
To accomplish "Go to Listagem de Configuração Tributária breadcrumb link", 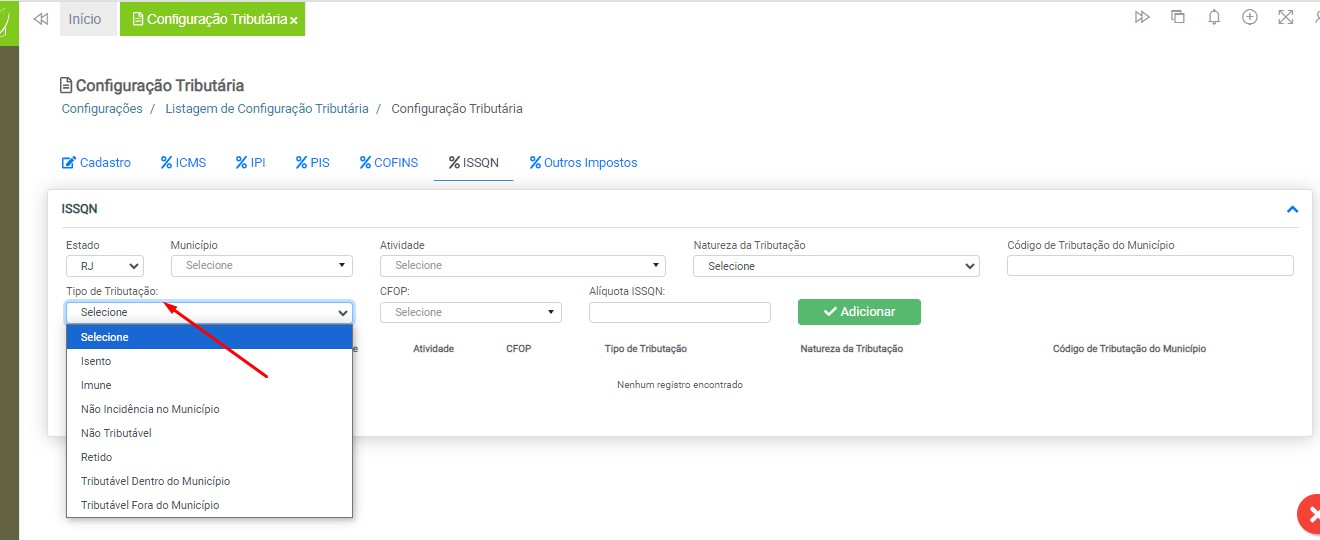I will [x=266, y=108].
